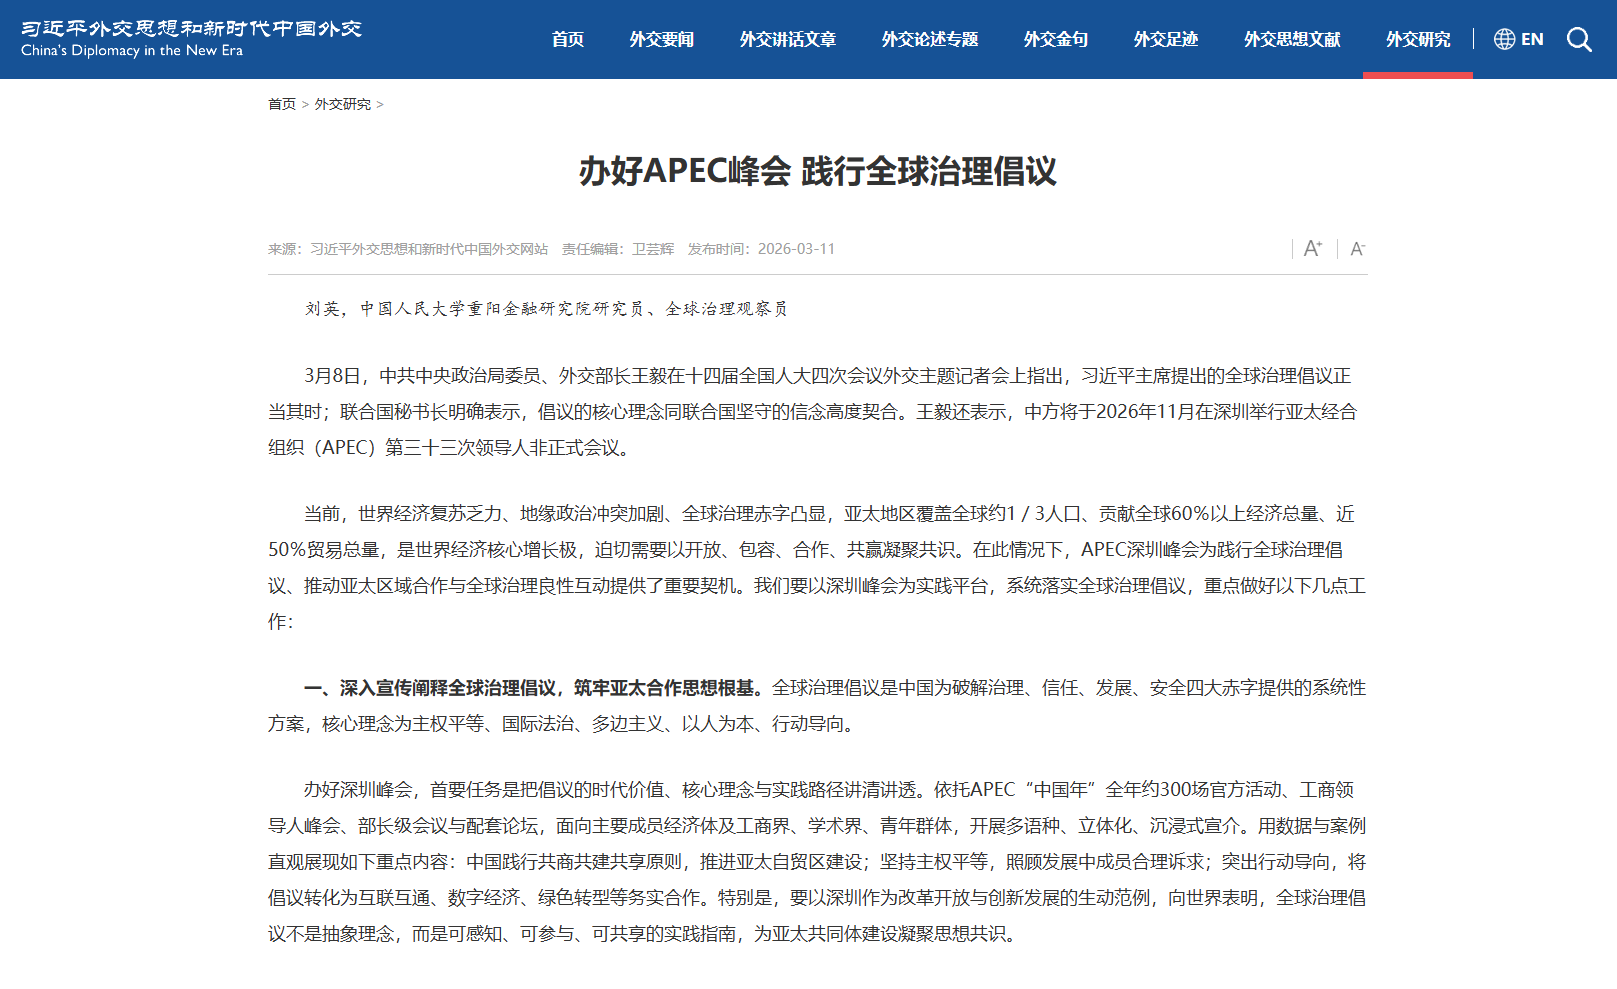Open the 外交要闻 menu item
This screenshot has height=989, width=1617.
tap(661, 39)
